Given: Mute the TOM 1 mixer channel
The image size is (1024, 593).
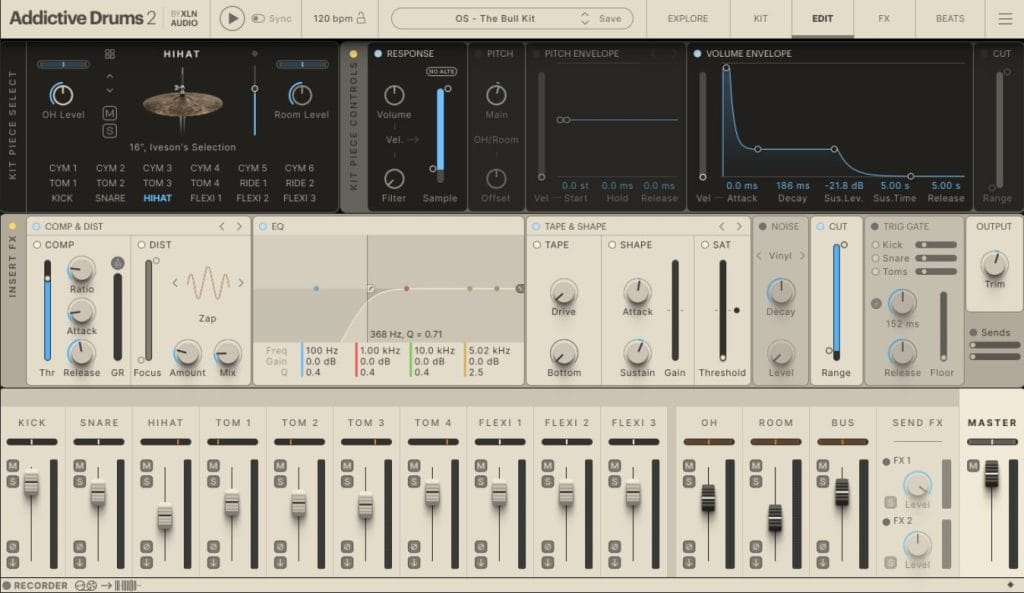Looking at the screenshot, I should click(213, 465).
